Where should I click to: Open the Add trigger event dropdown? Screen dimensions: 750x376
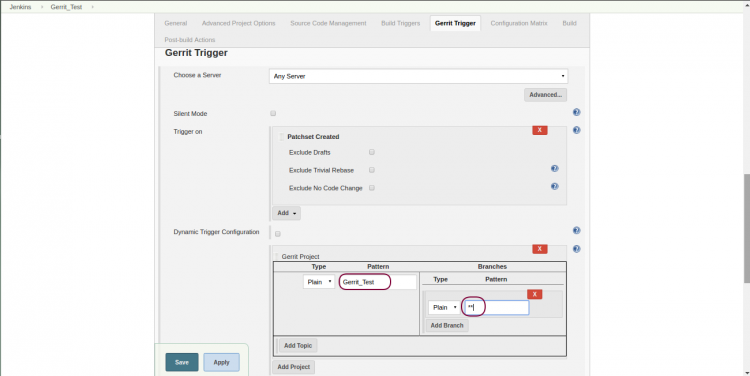(287, 213)
